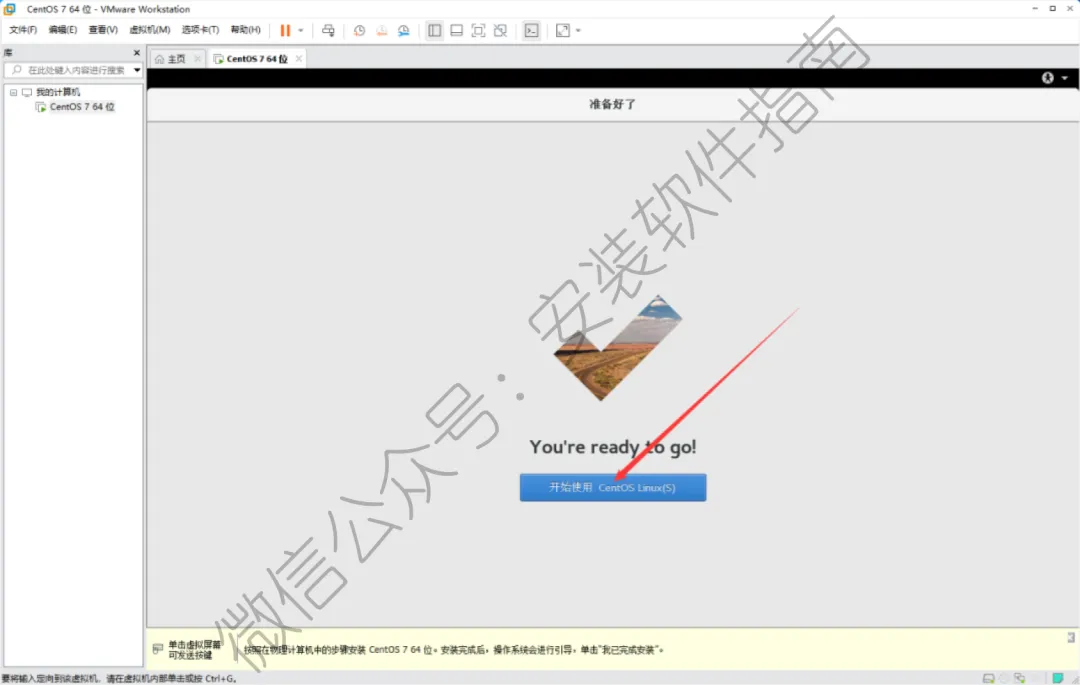
Task: Click the Ctrl+G input hint in the status bar
Action: [118, 679]
